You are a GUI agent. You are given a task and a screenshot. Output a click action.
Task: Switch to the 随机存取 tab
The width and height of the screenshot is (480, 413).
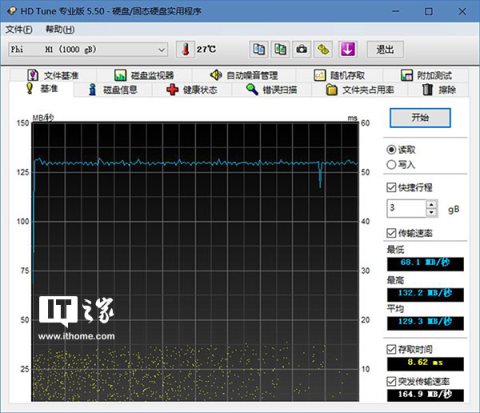pyautogui.click(x=339, y=75)
